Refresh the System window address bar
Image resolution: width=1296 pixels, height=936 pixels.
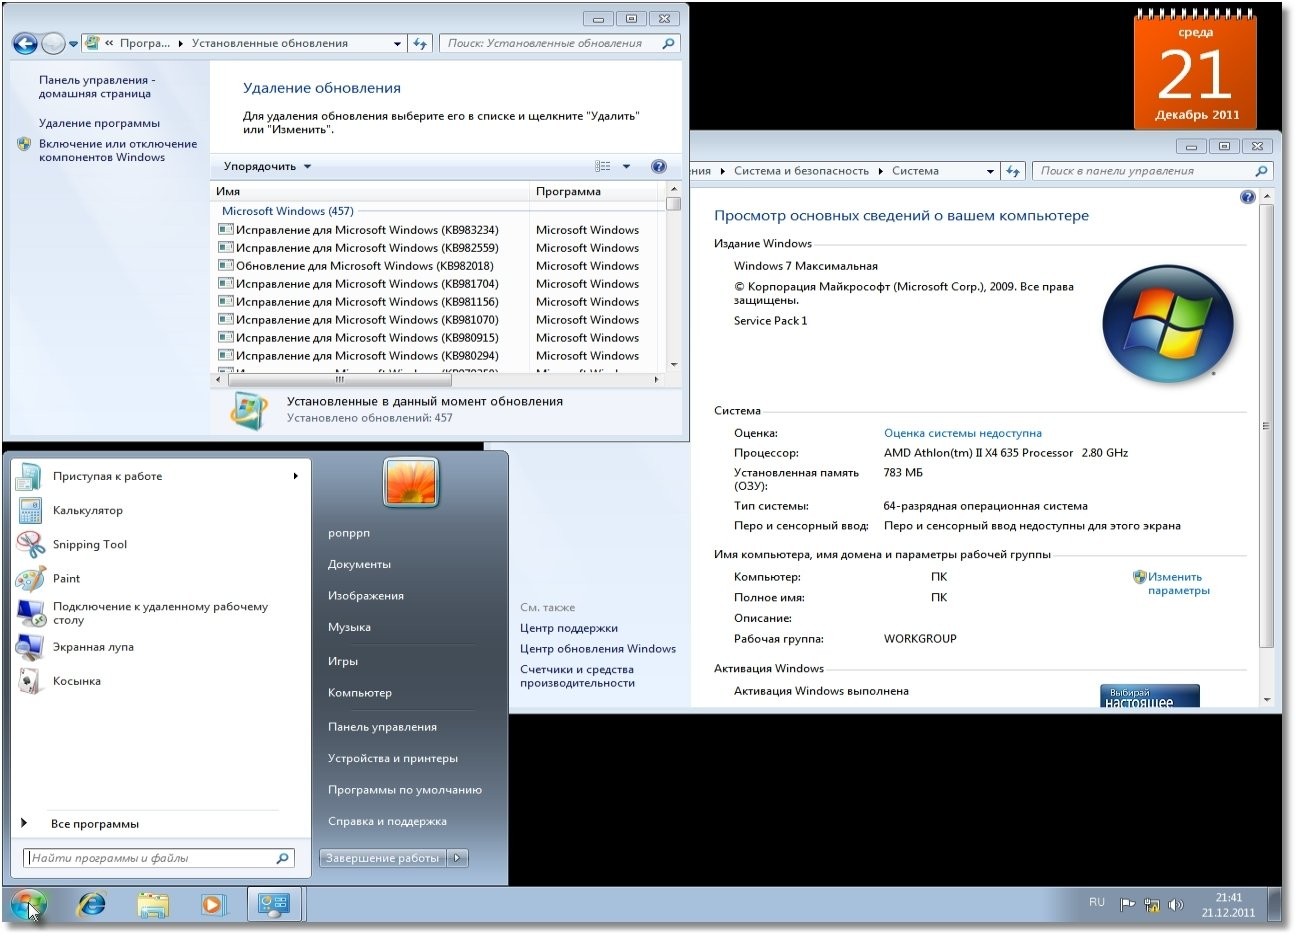click(x=1013, y=171)
